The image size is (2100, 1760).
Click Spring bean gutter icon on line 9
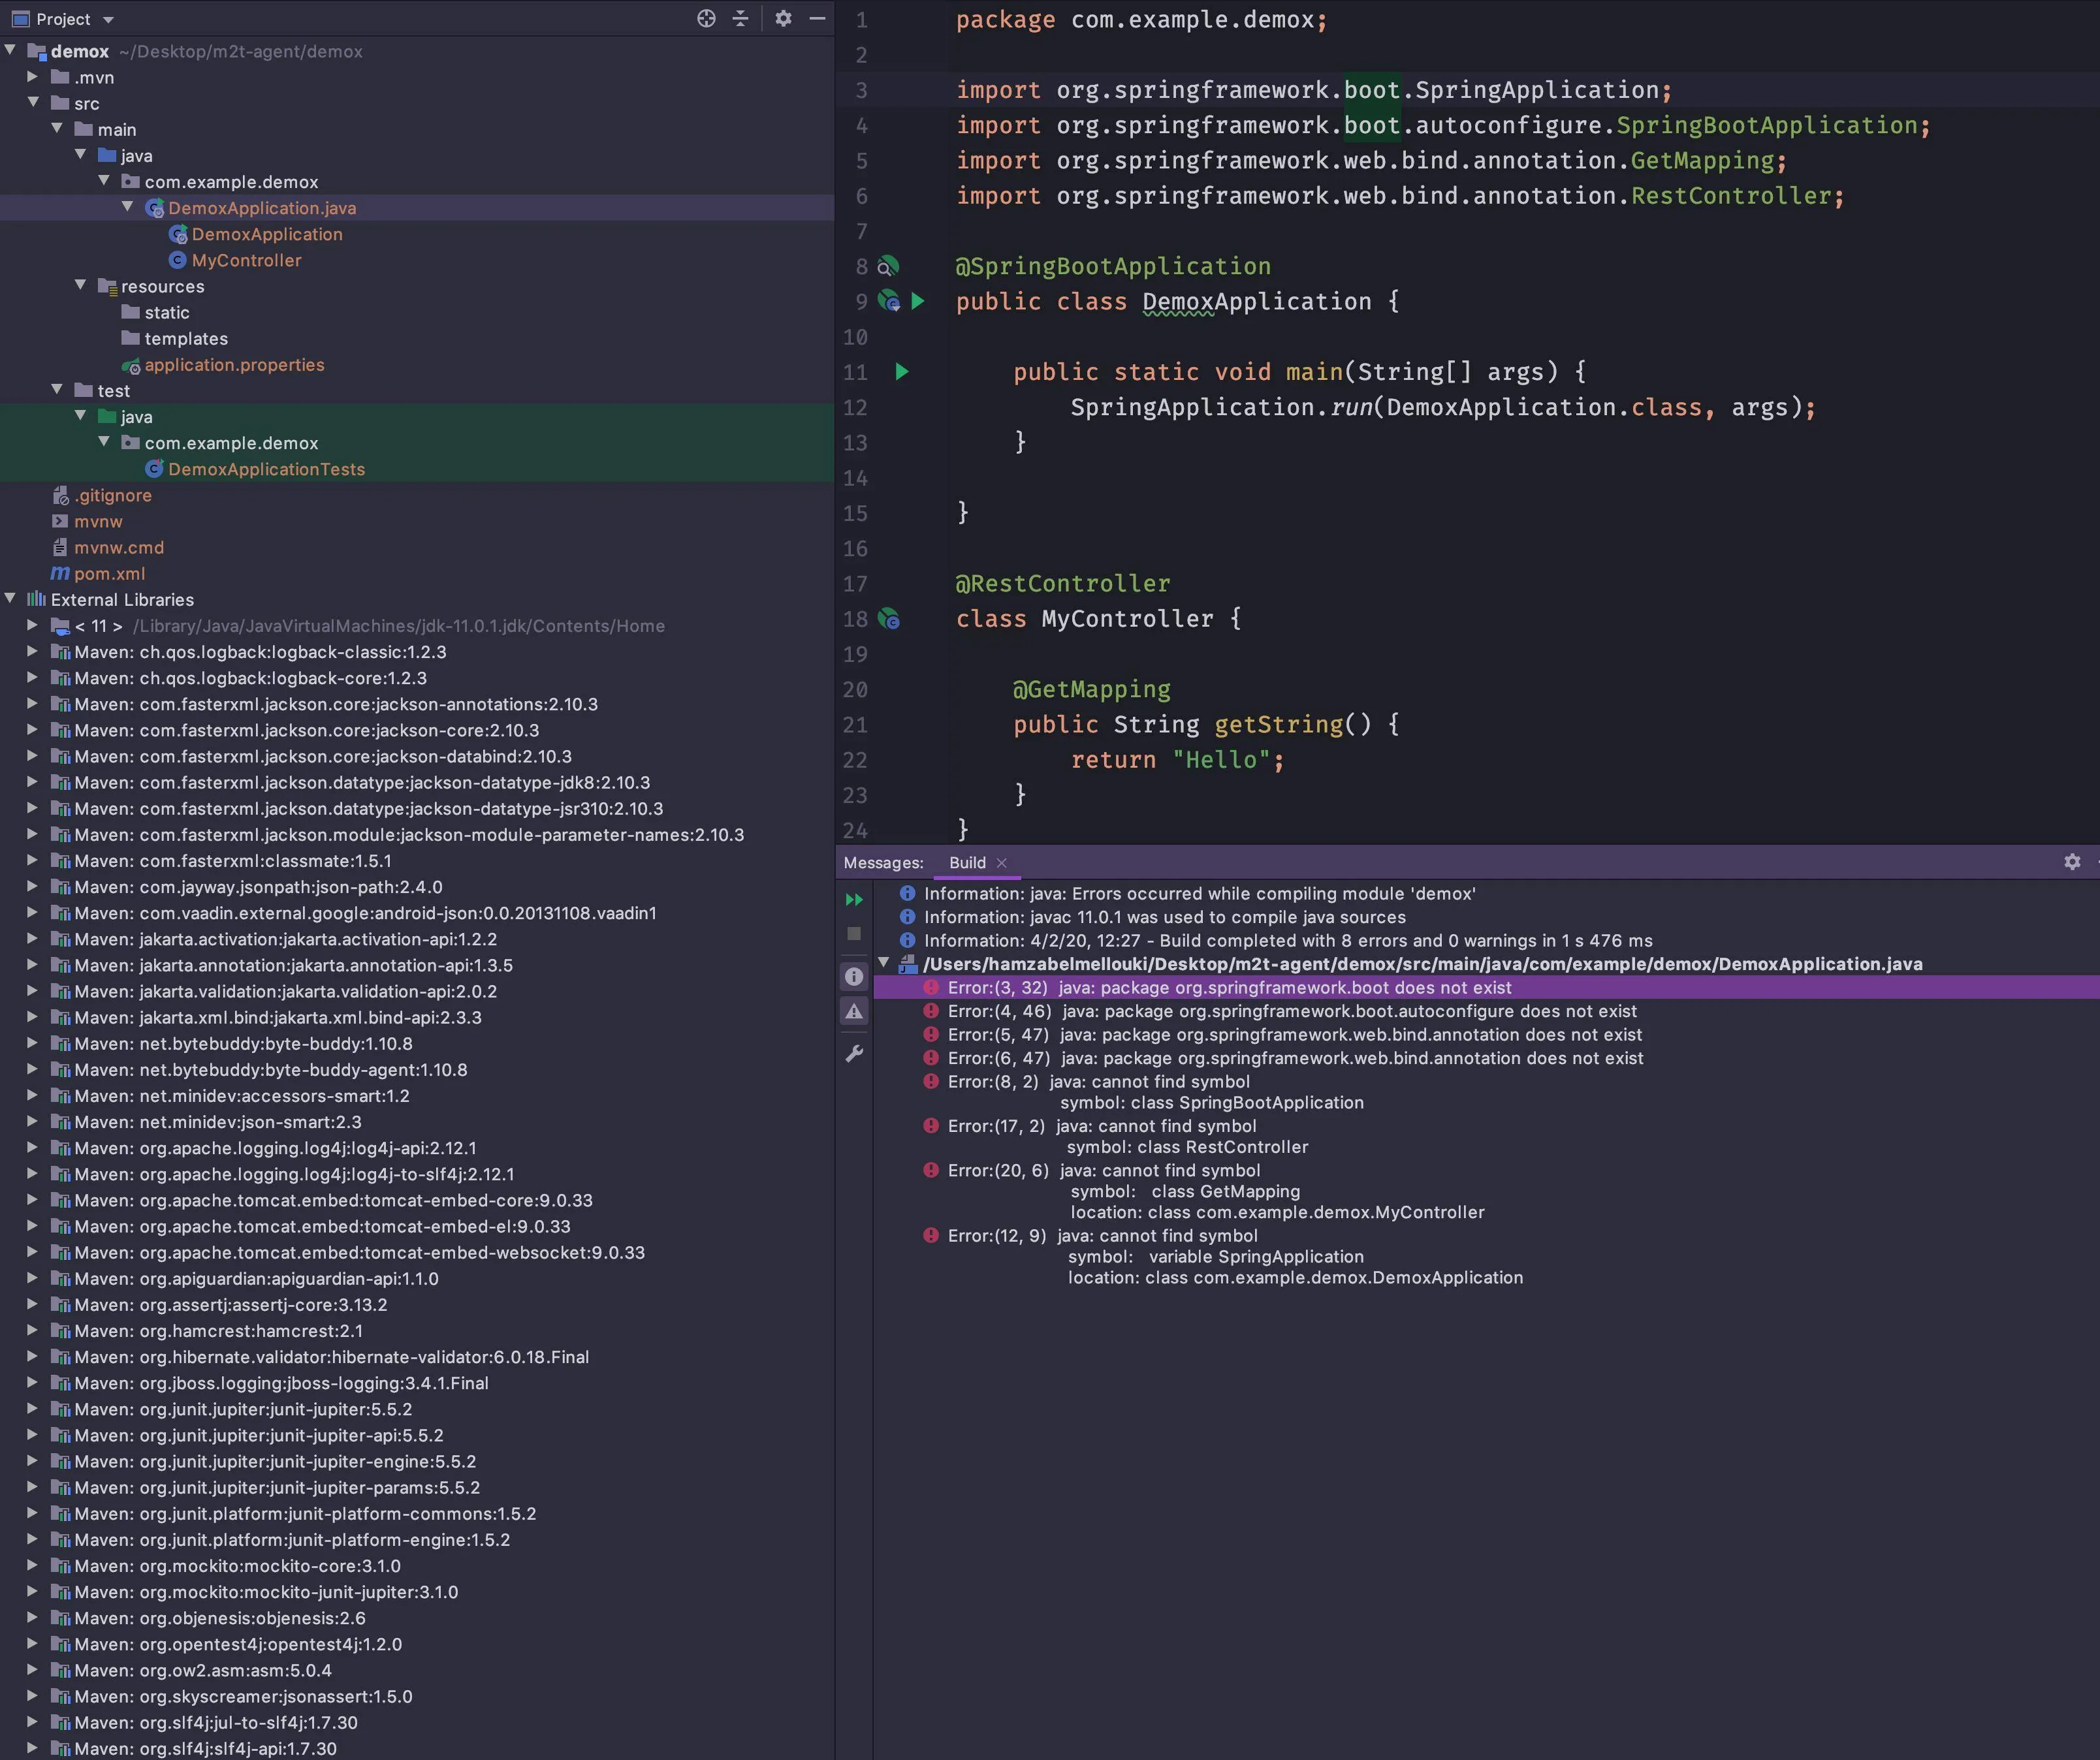coord(888,300)
